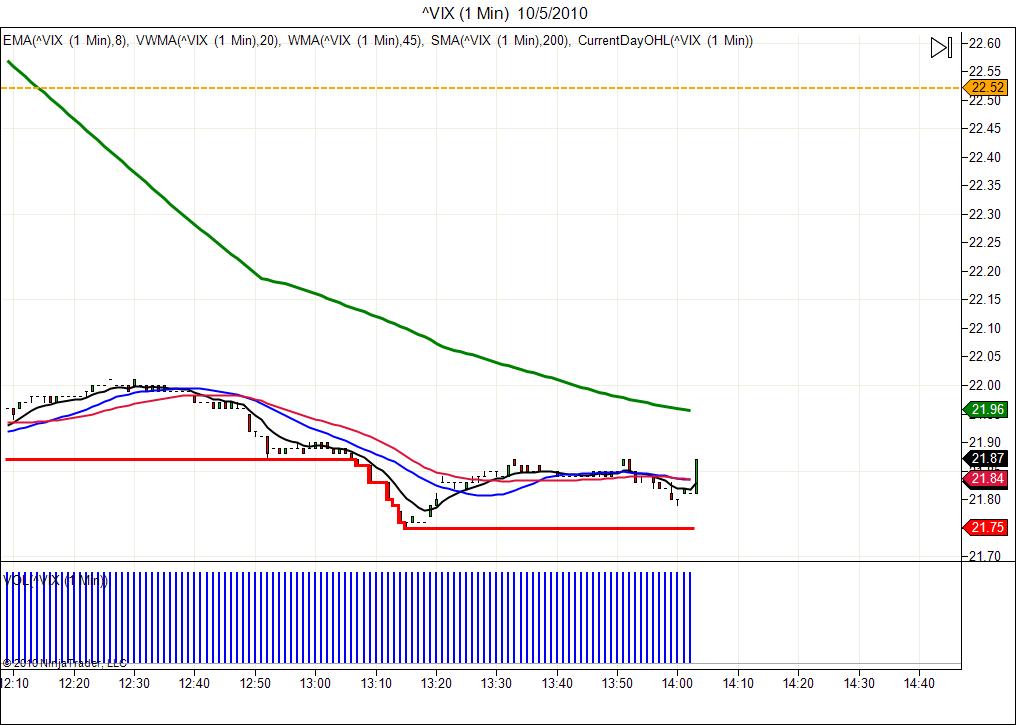The width and height of the screenshot is (1016, 725).
Task: Click the 22.60 price axis label
Action: (984, 43)
